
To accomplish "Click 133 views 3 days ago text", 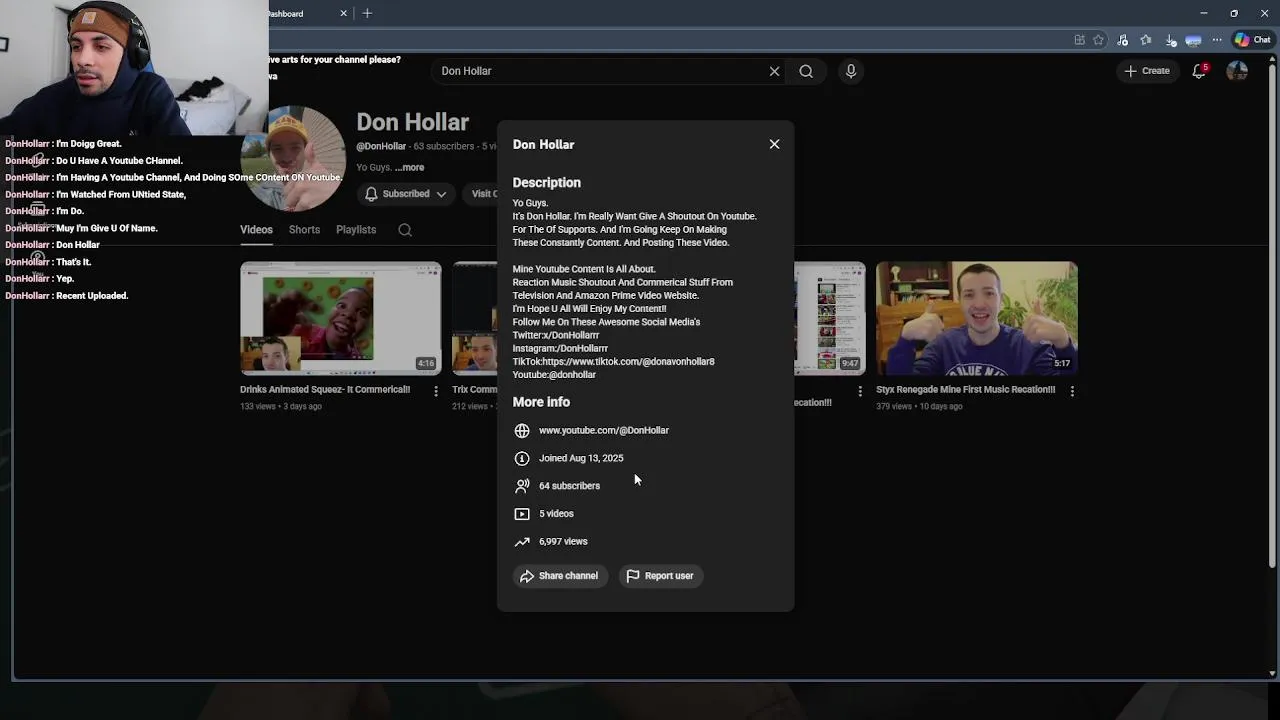I will (x=281, y=407).
